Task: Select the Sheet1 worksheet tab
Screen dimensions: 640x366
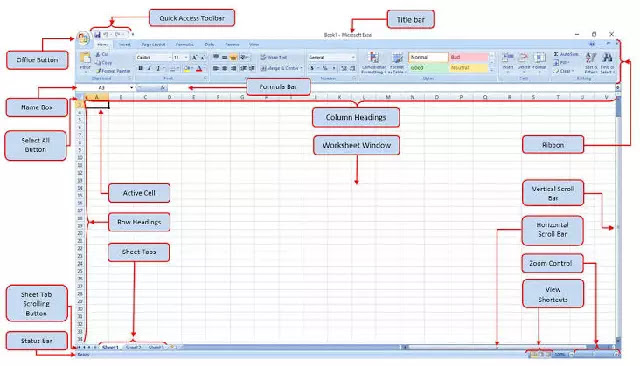Action: 110,347
